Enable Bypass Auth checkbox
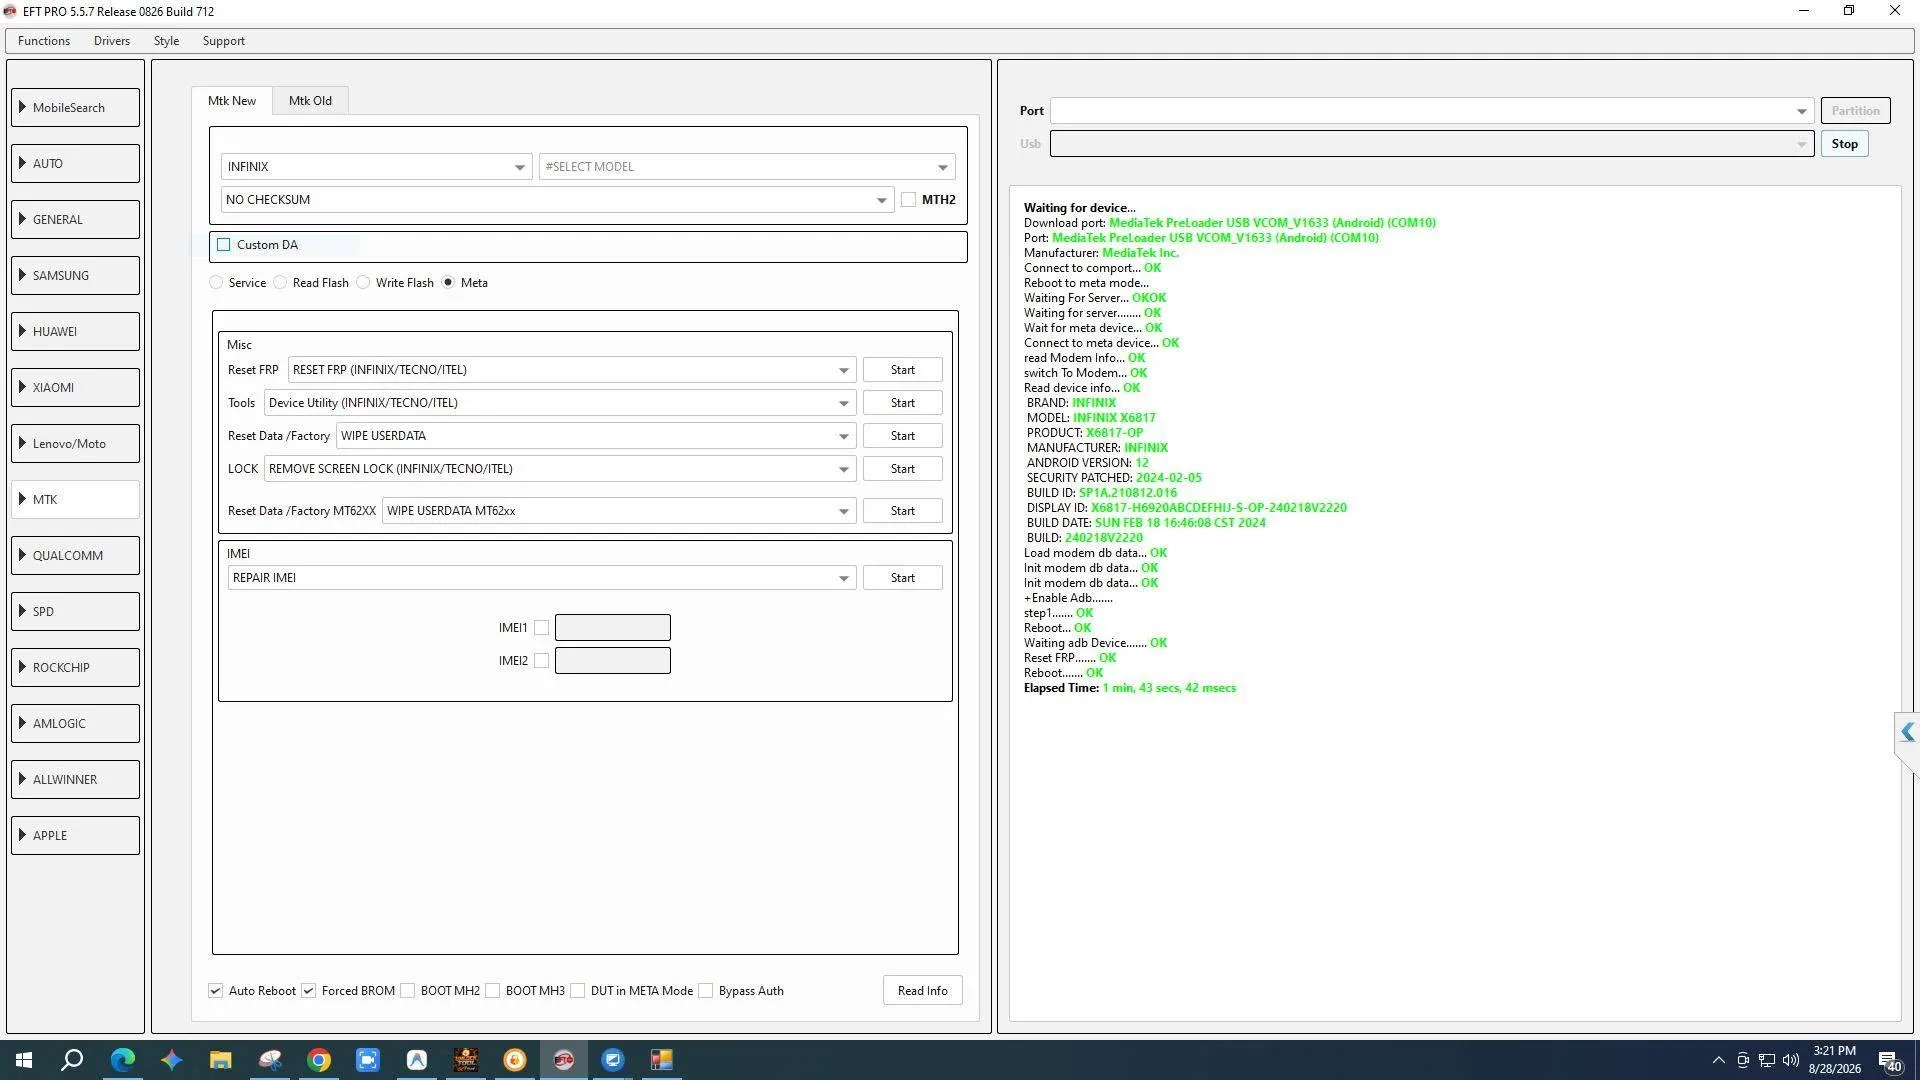Screen dimensions: 1920x1080 point(705,991)
